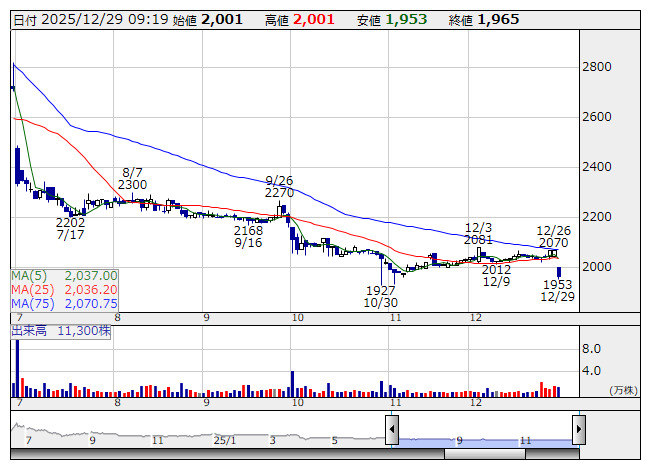
Task: Click the 高値 2,001 high value in header
Action: click(x=305, y=19)
